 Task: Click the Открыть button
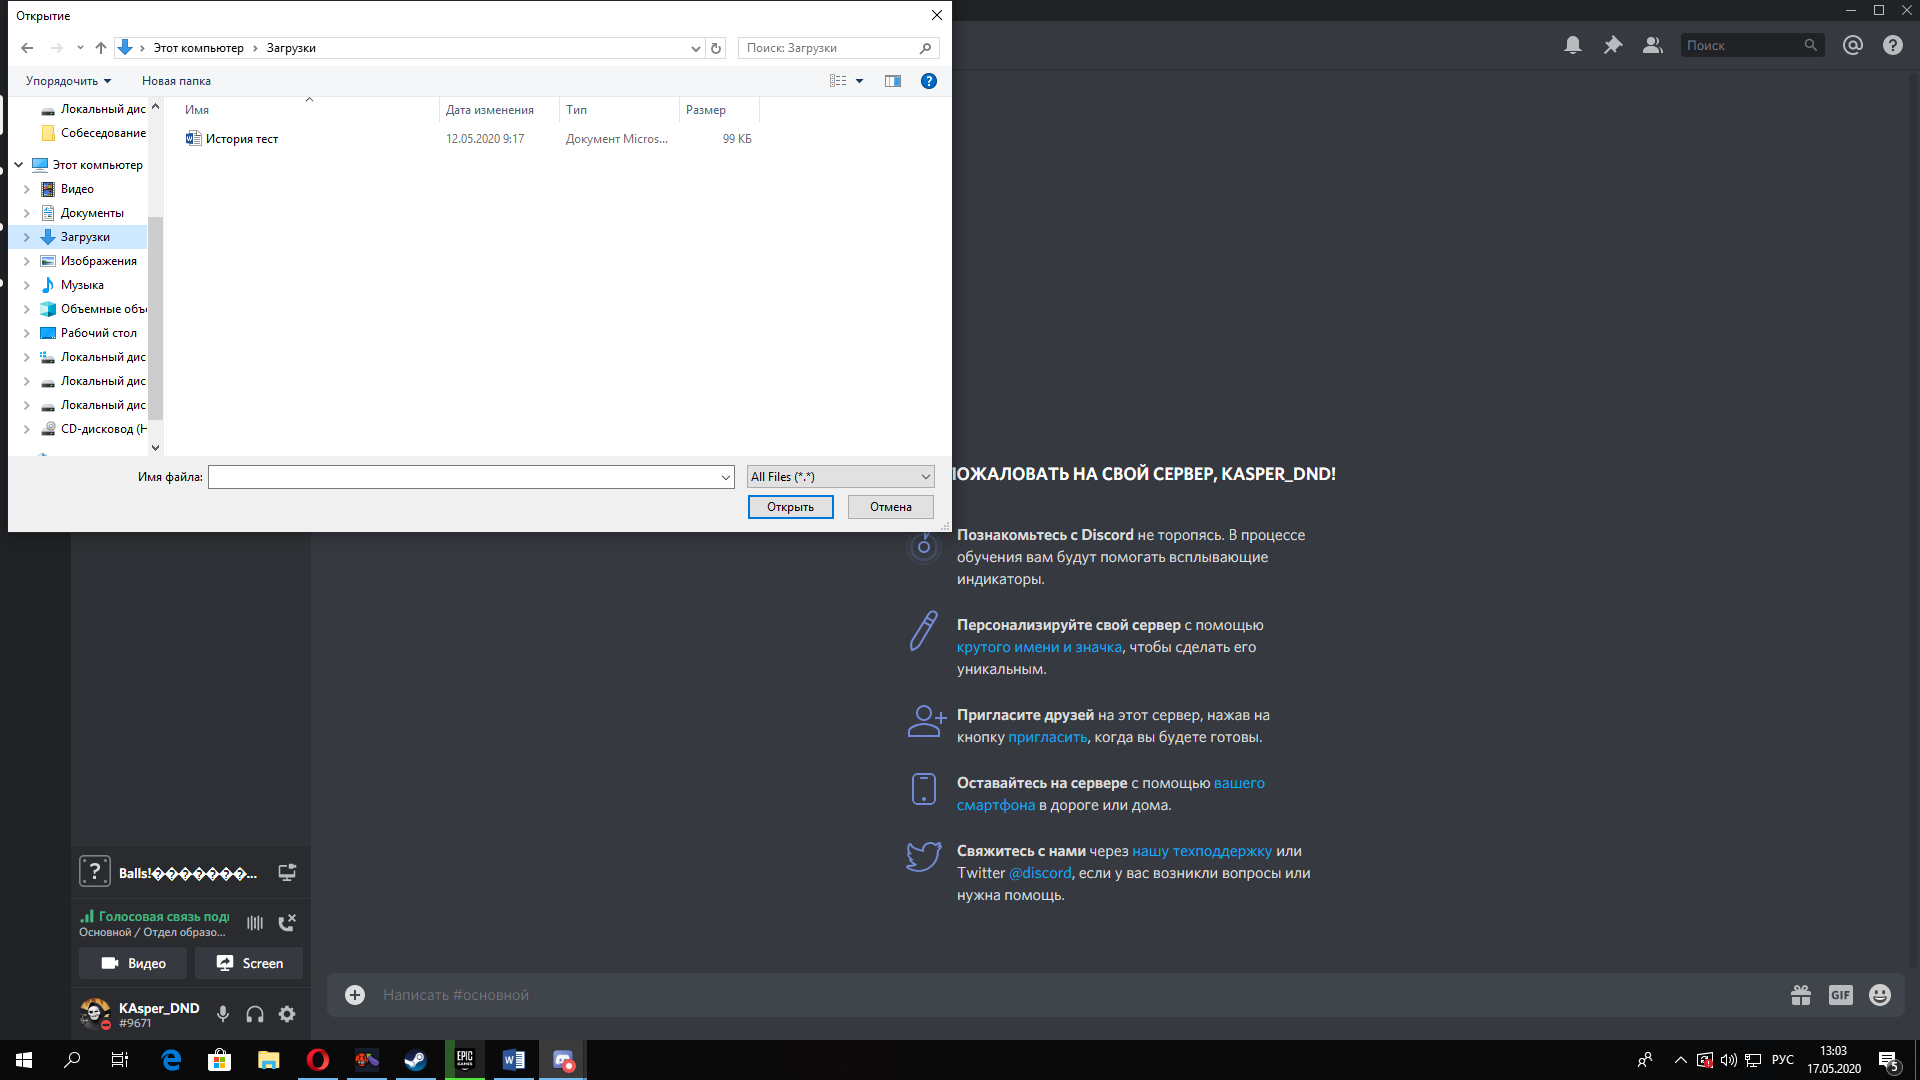tap(790, 507)
